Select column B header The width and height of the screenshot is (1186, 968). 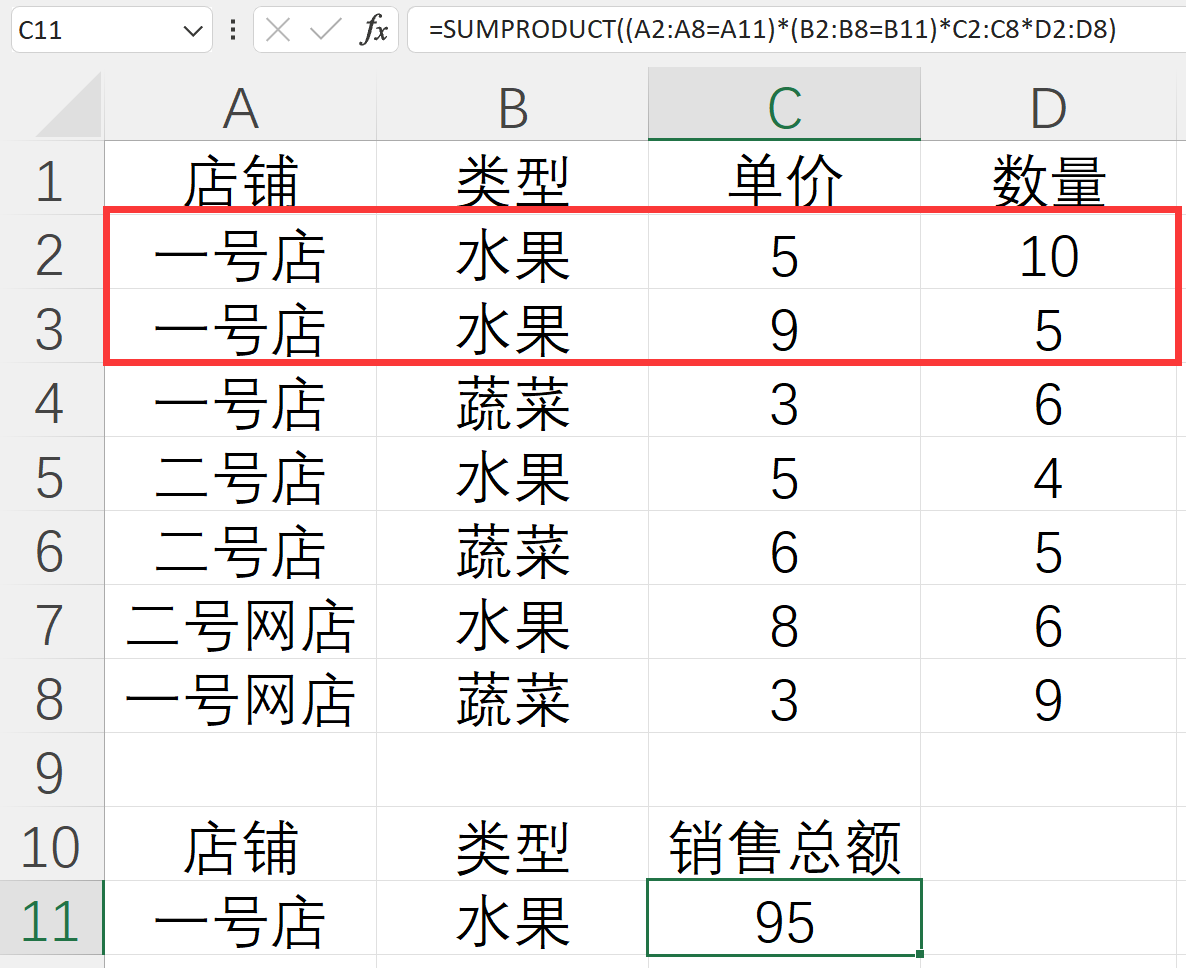click(x=513, y=108)
